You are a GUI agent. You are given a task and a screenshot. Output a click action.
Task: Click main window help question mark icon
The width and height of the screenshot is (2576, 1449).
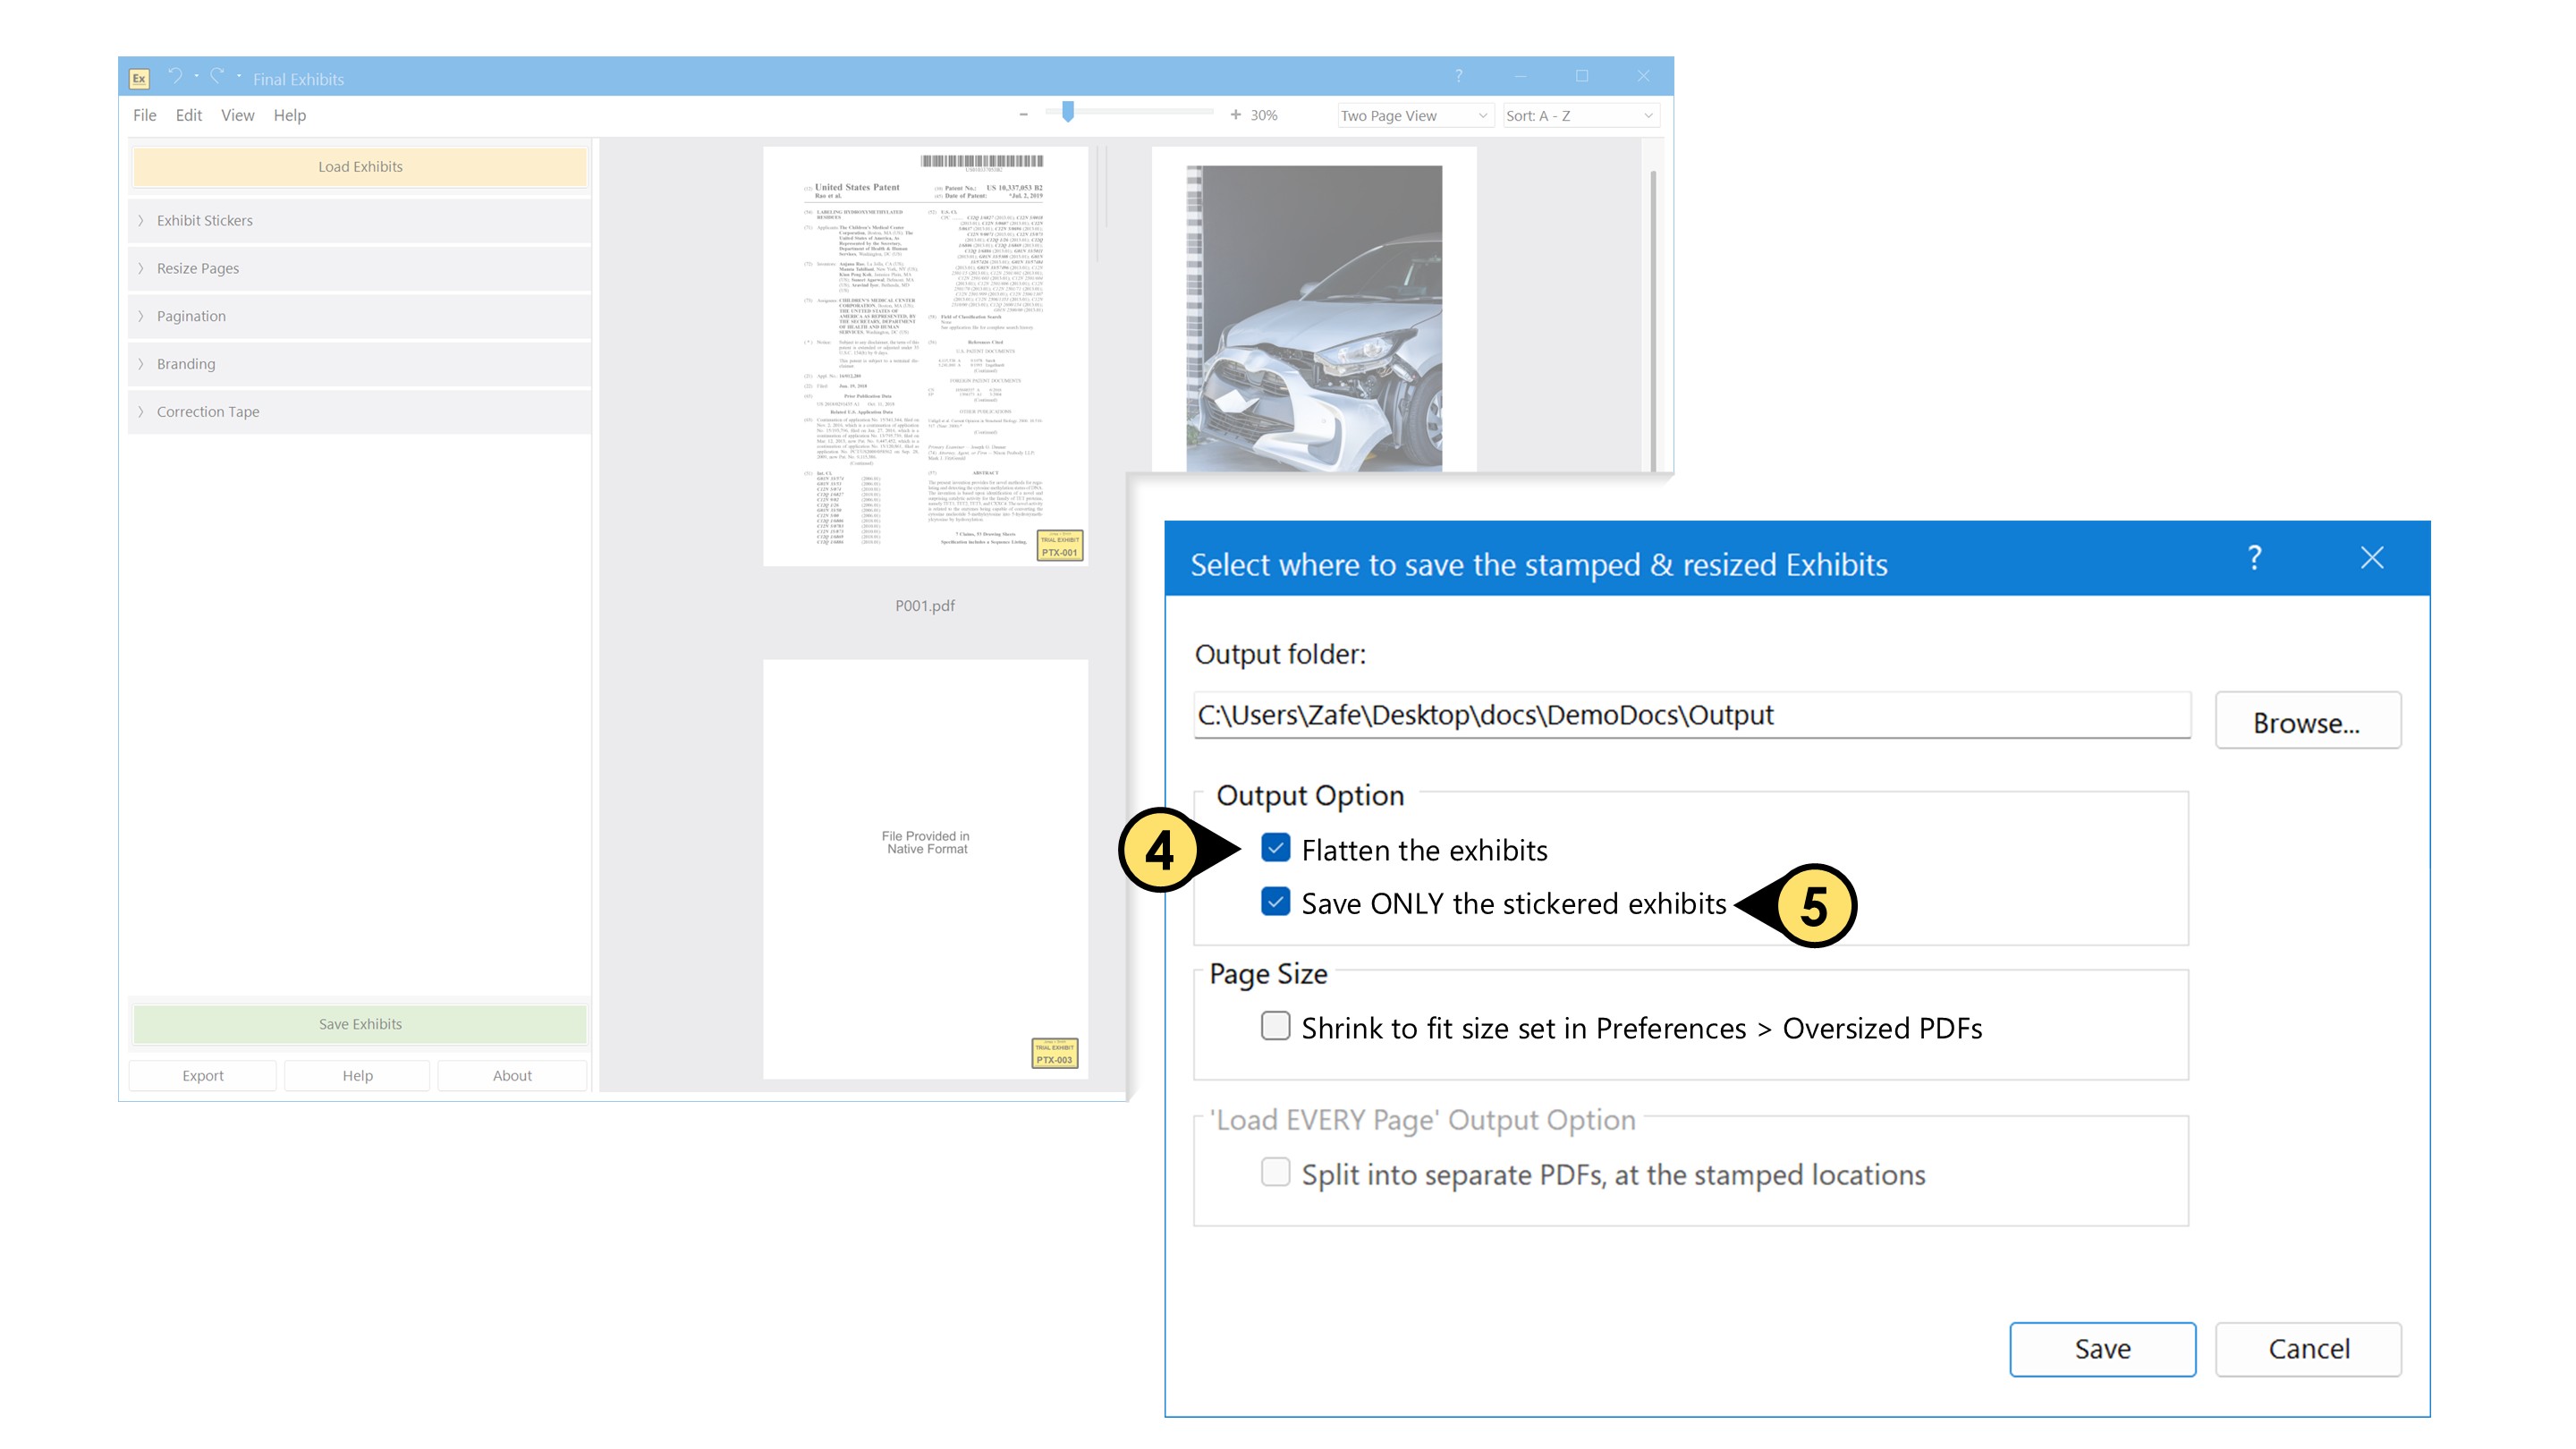click(1458, 76)
